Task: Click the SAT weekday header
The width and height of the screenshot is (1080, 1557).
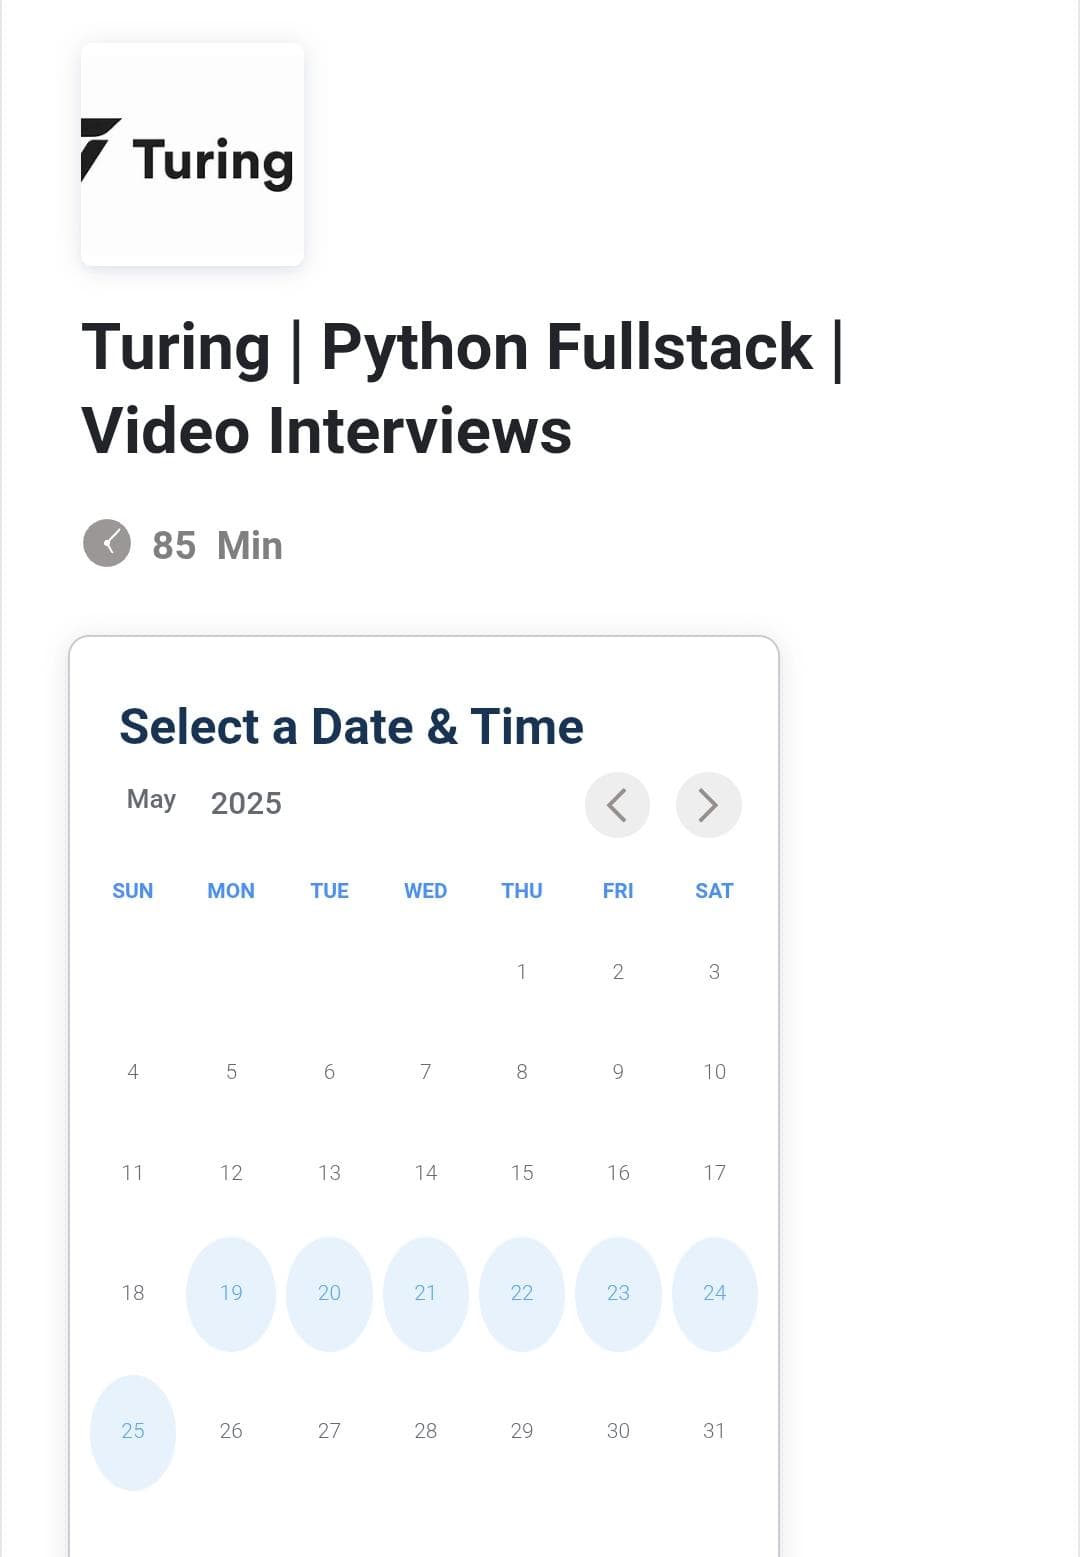Action: click(x=714, y=891)
